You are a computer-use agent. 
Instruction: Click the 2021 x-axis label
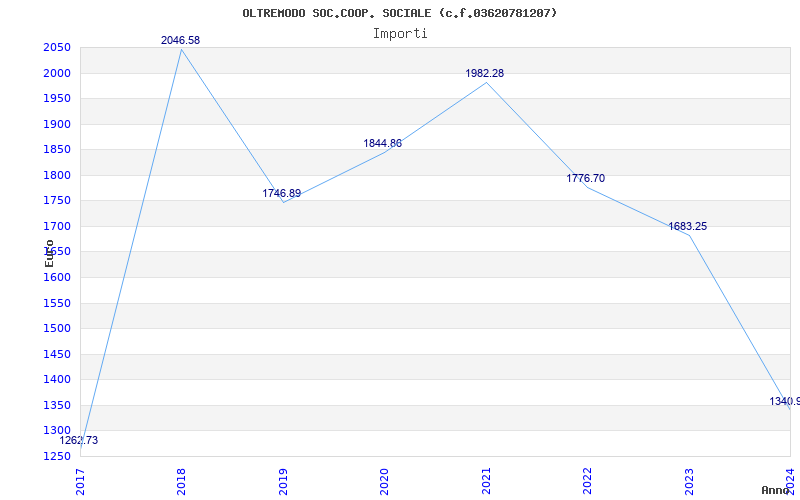point(486,481)
